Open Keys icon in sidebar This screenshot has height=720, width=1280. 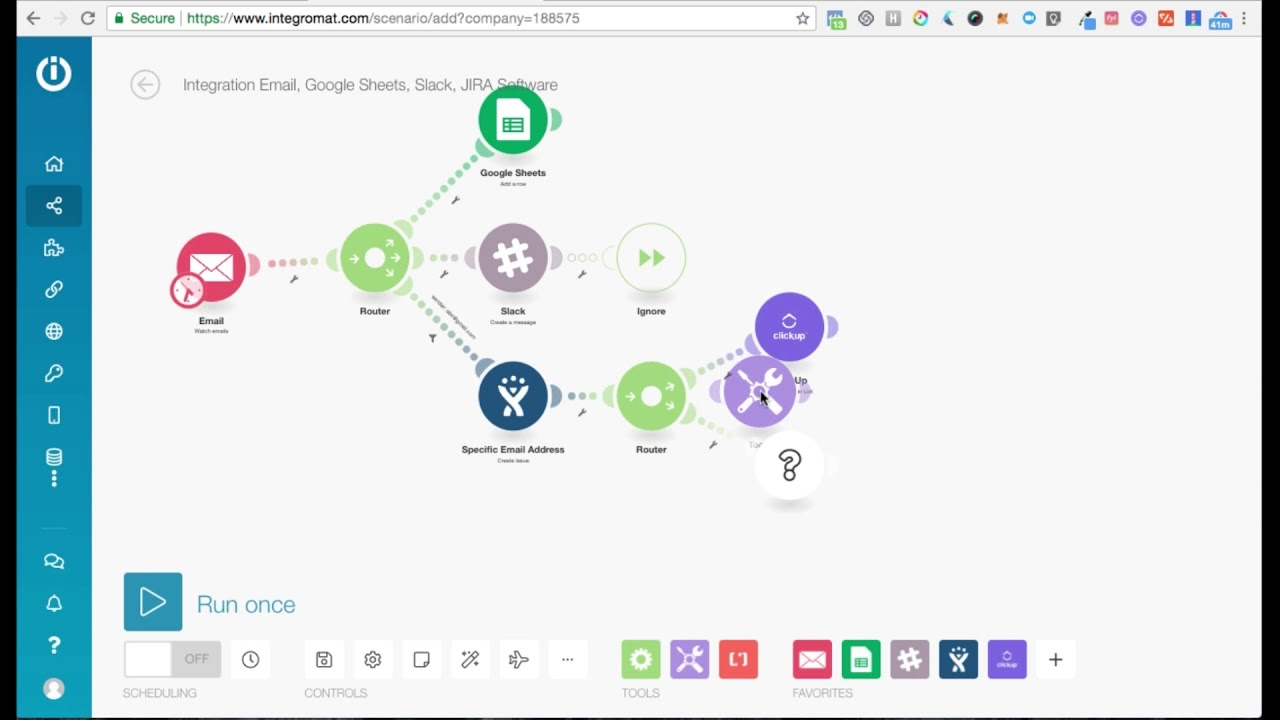54,373
